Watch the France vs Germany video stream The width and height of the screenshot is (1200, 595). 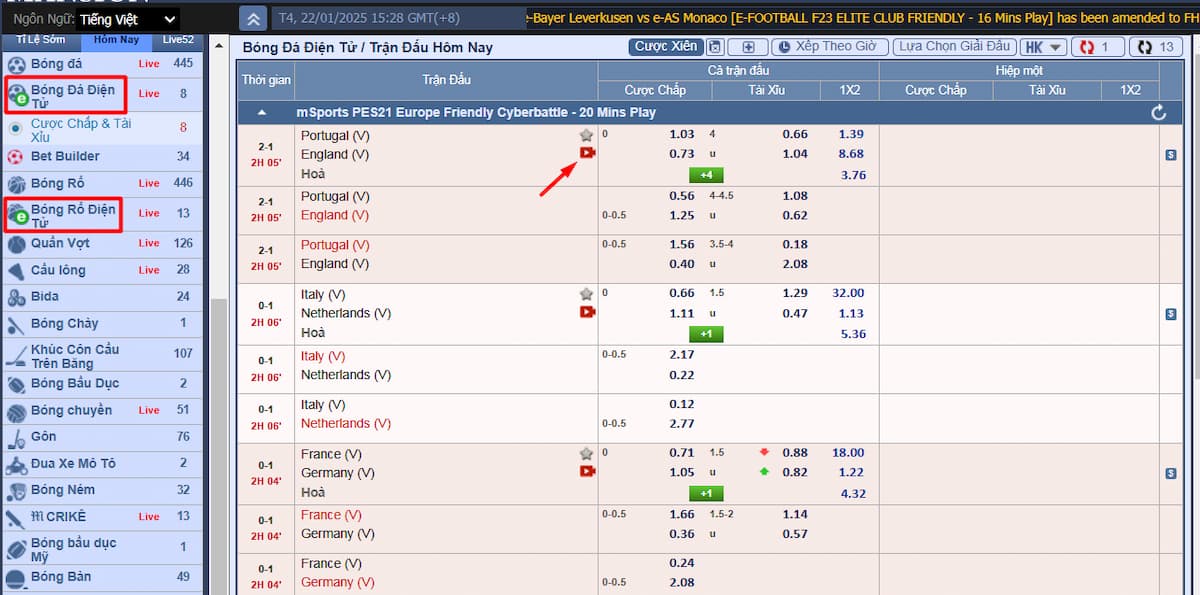587,471
